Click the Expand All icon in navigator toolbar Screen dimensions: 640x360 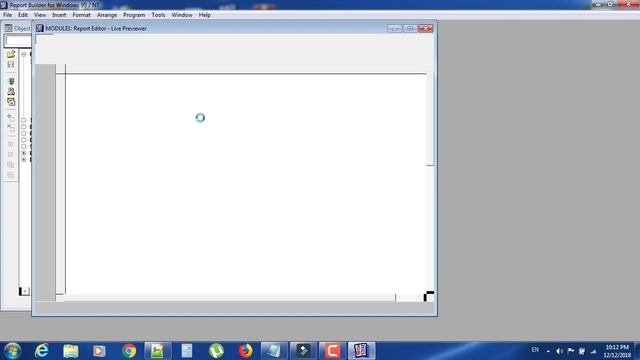(11, 164)
